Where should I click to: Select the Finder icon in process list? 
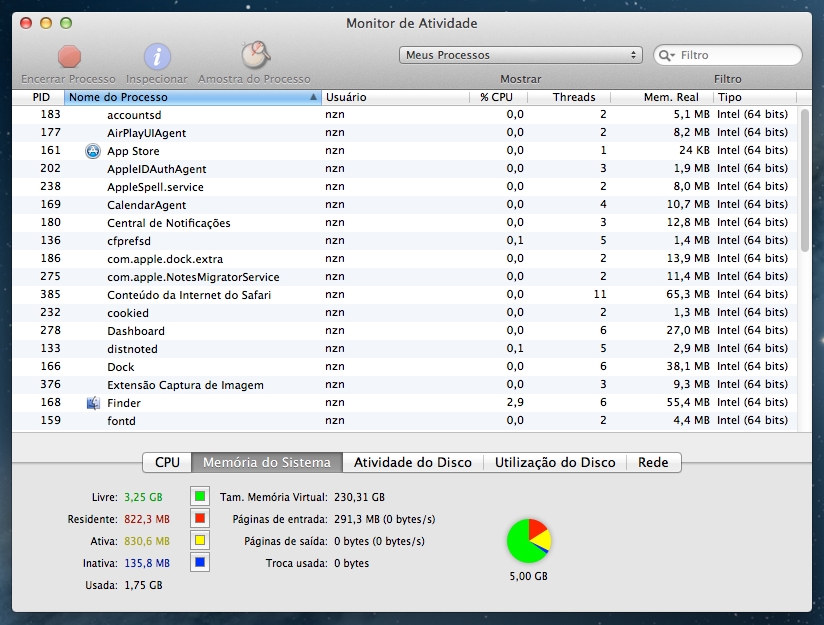(x=93, y=403)
